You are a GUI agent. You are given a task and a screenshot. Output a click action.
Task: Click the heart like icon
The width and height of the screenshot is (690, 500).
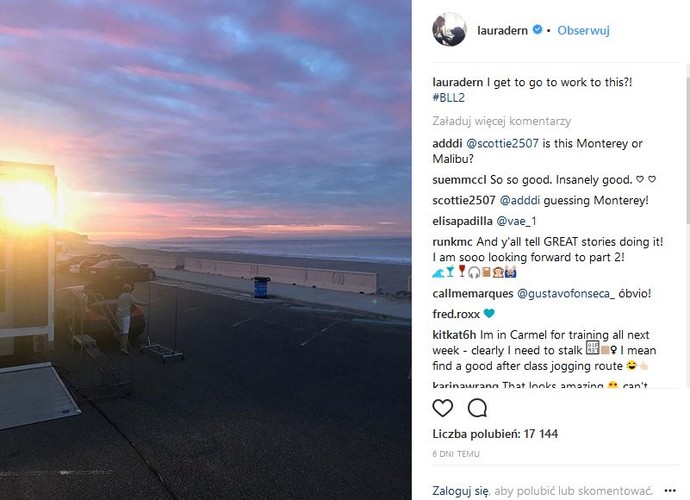tap(443, 408)
